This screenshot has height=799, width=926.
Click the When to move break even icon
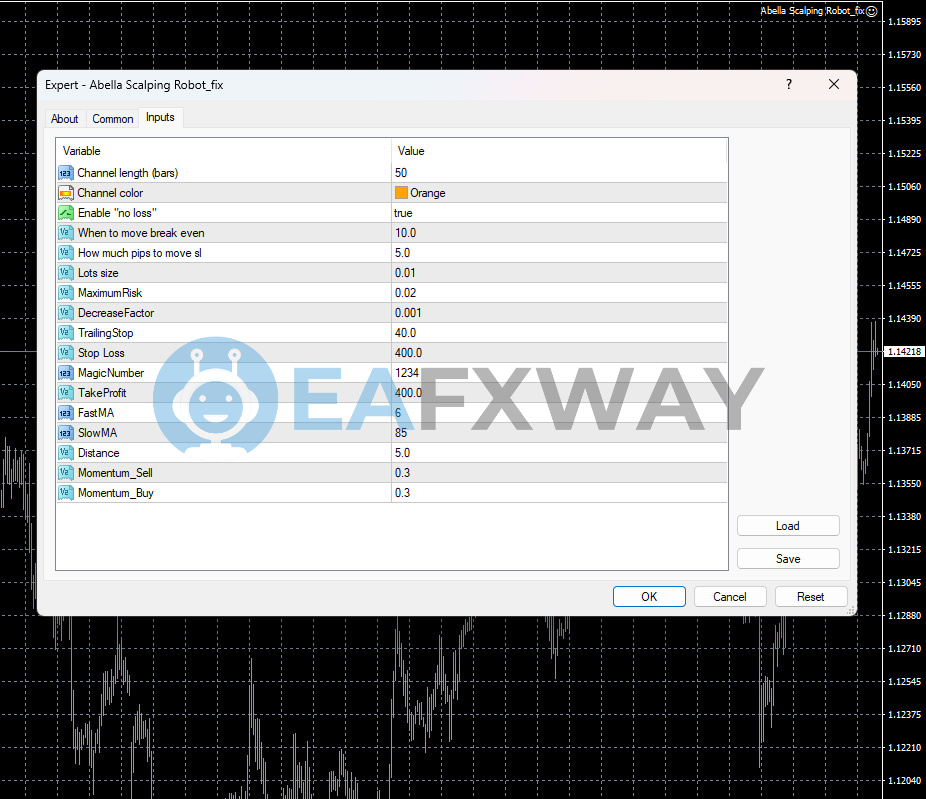[x=66, y=233]
